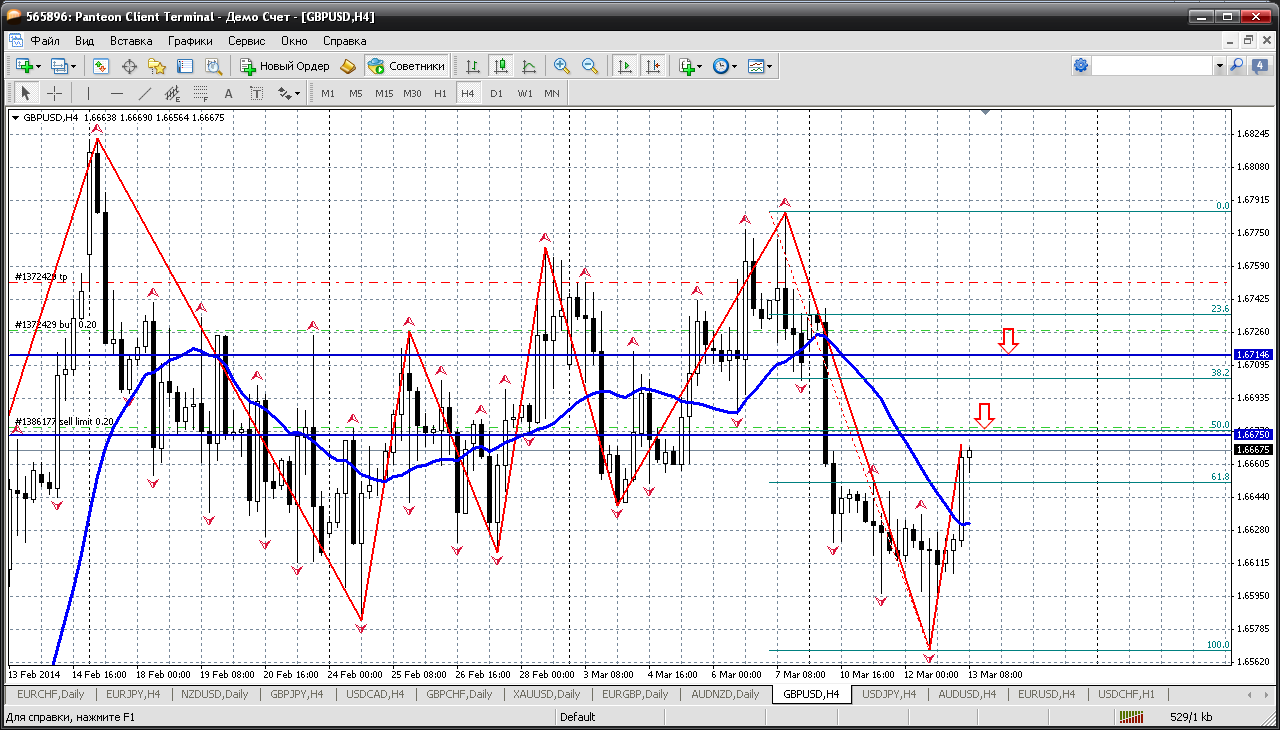Pick the Fibonacci retracement tool
The width and height of the screenshot is (1280, 730).
[x=200, y=93]
